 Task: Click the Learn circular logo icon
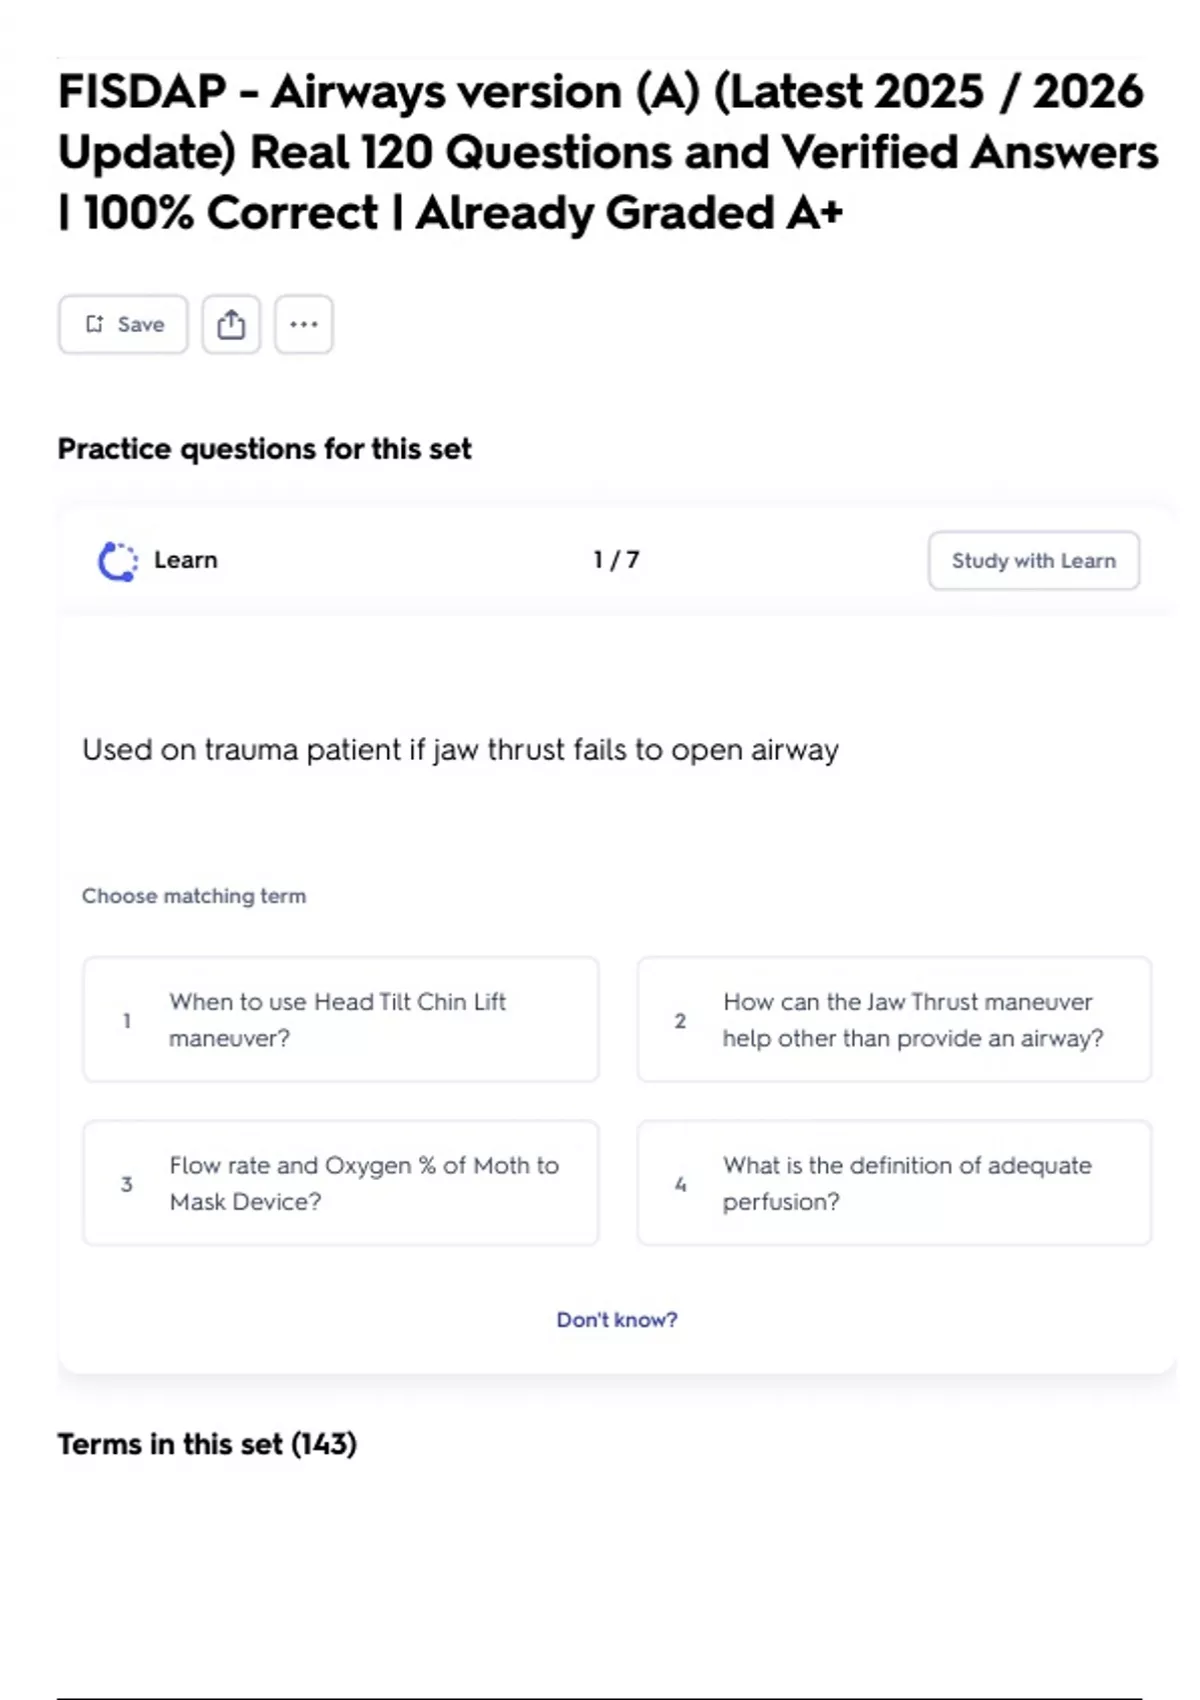[x=117, y=561]
